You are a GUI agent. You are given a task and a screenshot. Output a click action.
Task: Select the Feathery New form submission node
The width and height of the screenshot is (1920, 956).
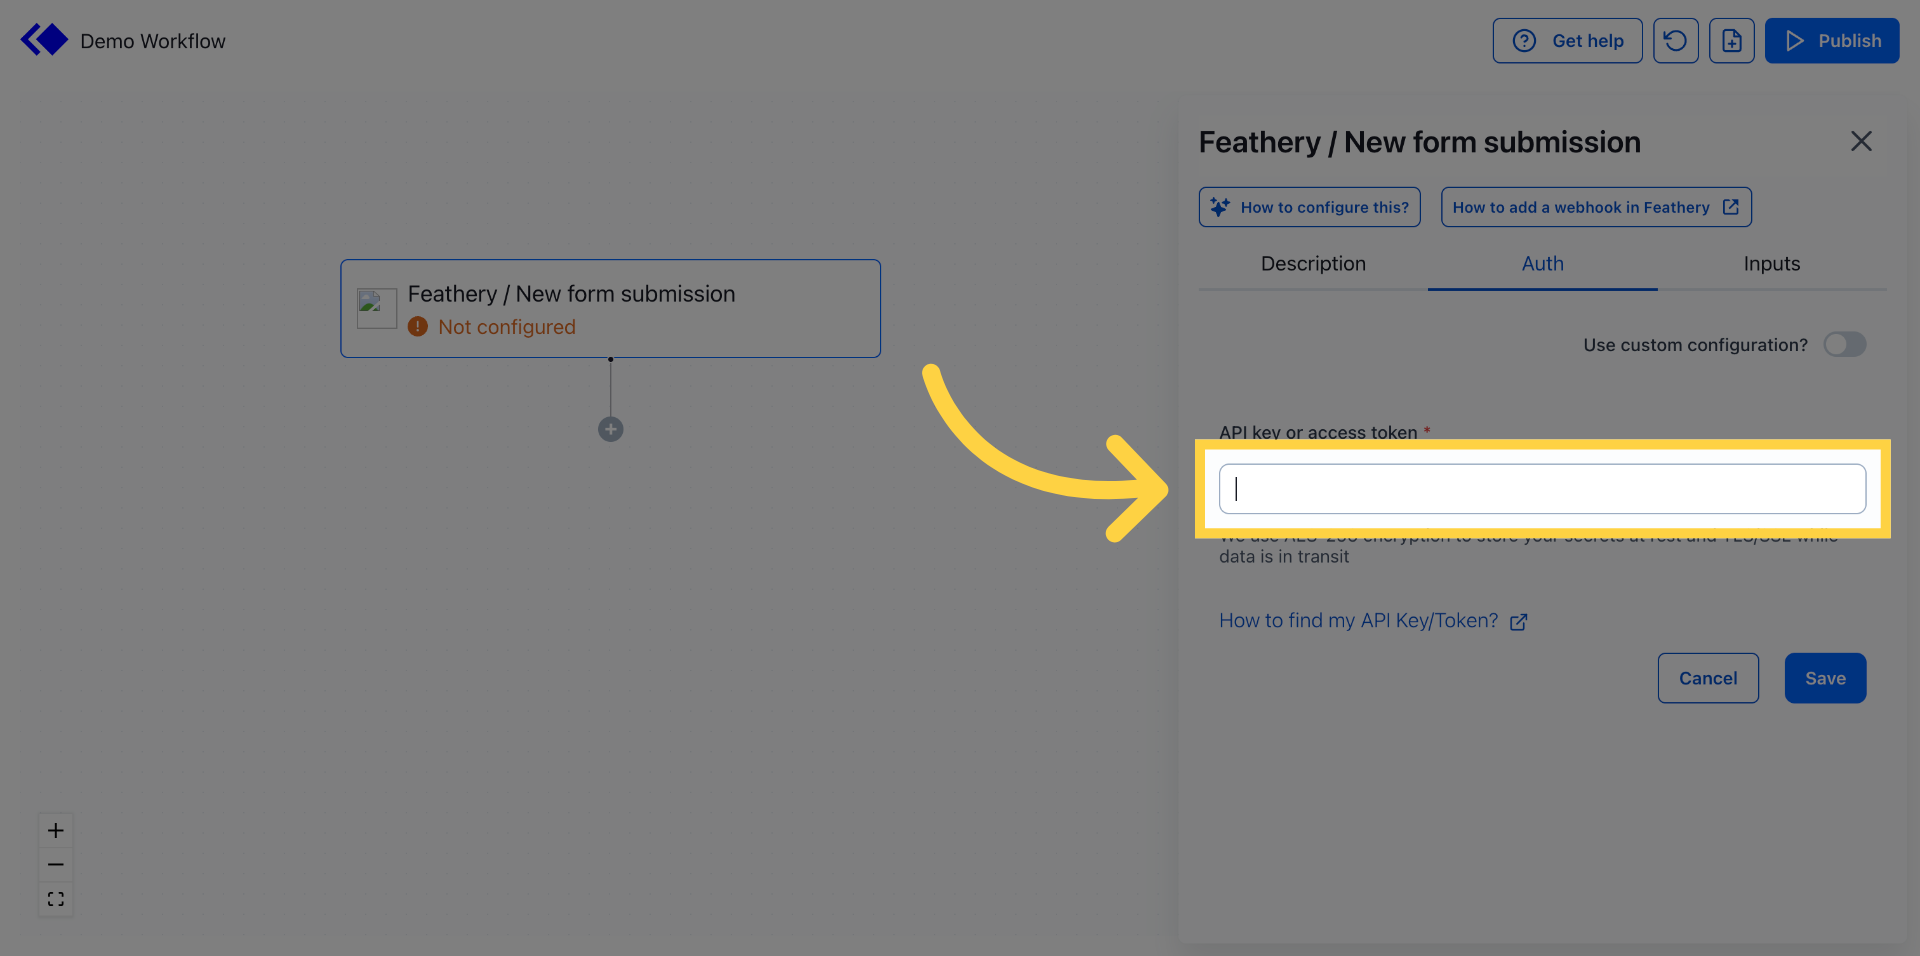[x=610, y=308]
